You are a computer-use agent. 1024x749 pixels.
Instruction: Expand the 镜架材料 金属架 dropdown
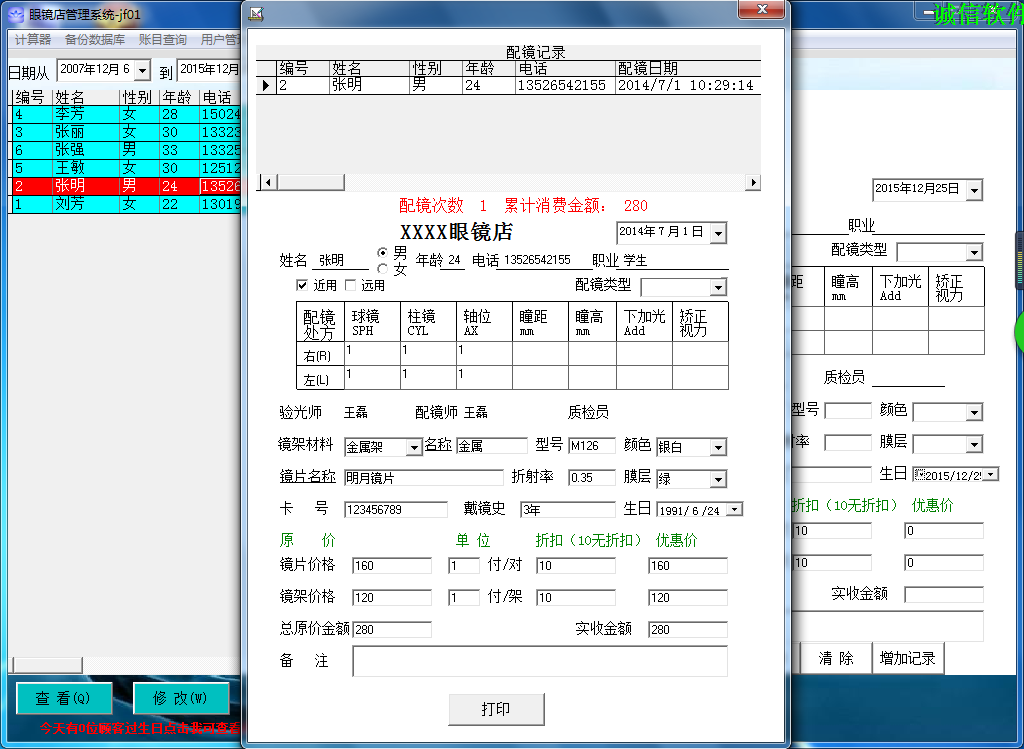click(413, 447)
